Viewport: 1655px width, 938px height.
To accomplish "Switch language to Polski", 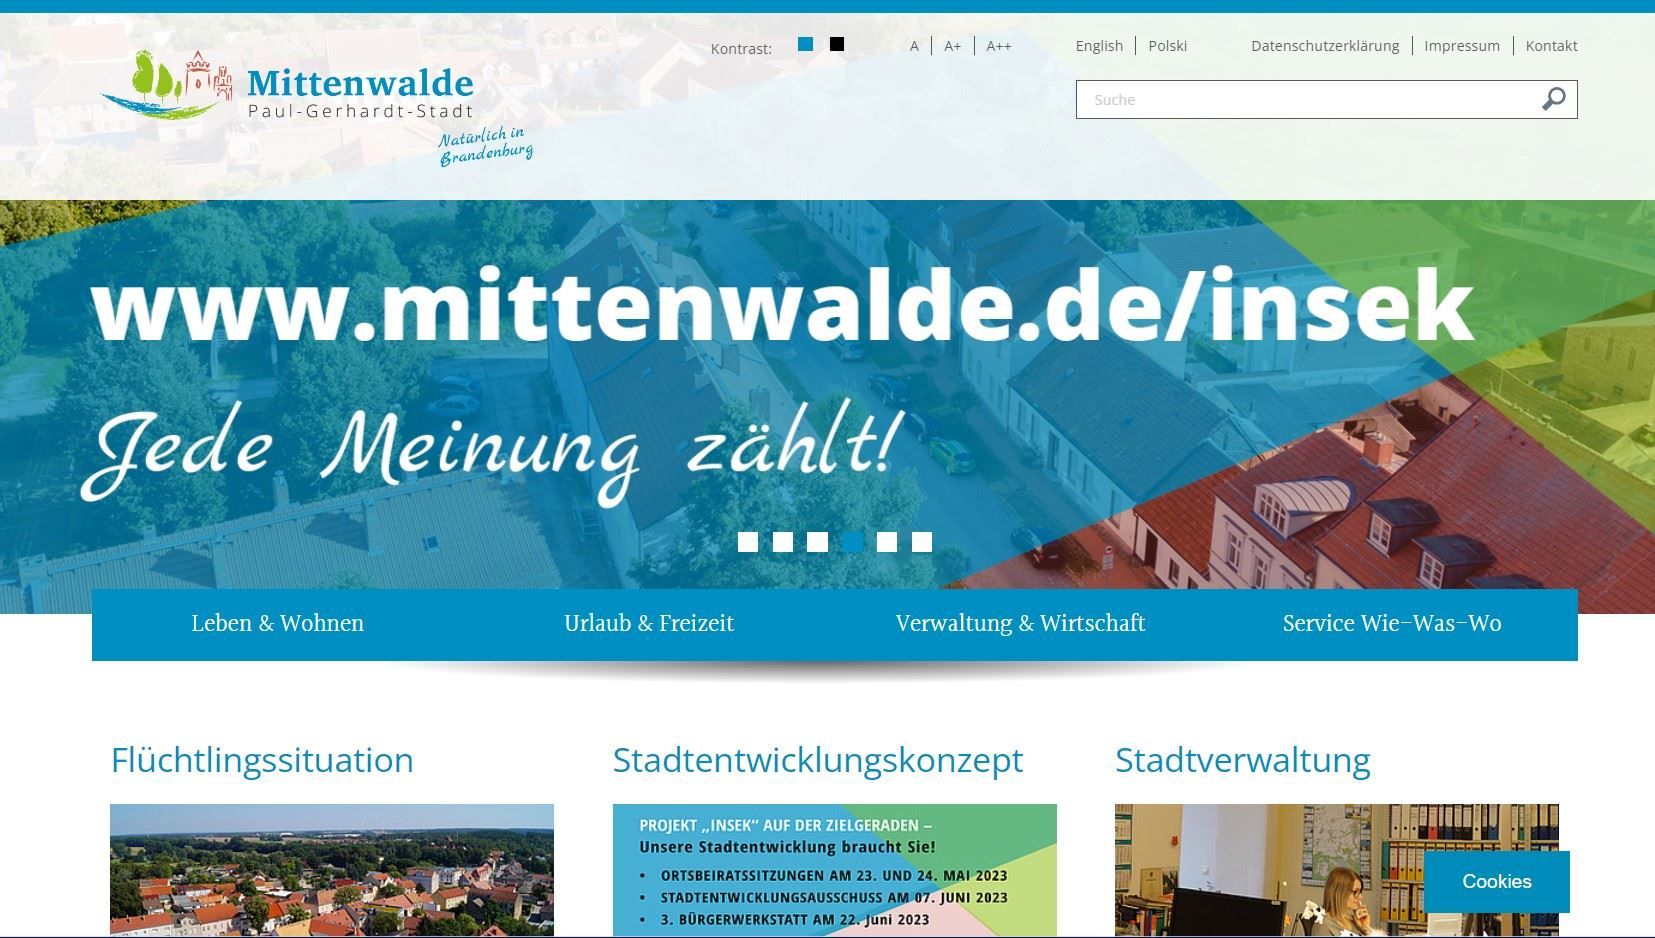I will pos(1167,46).
